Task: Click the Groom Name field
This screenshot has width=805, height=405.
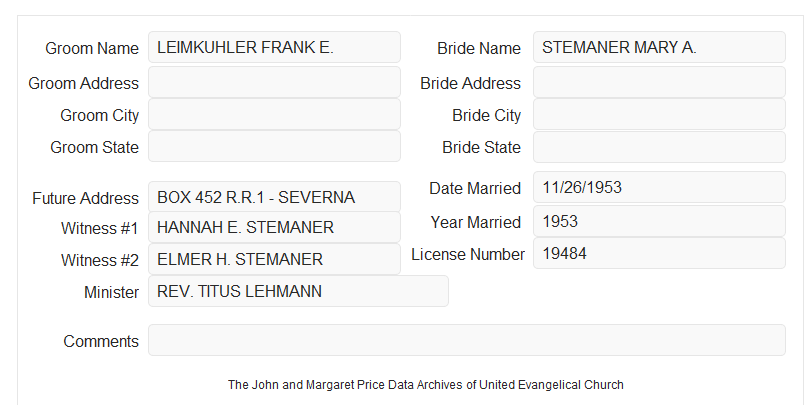Action: [x=274, y=47]
